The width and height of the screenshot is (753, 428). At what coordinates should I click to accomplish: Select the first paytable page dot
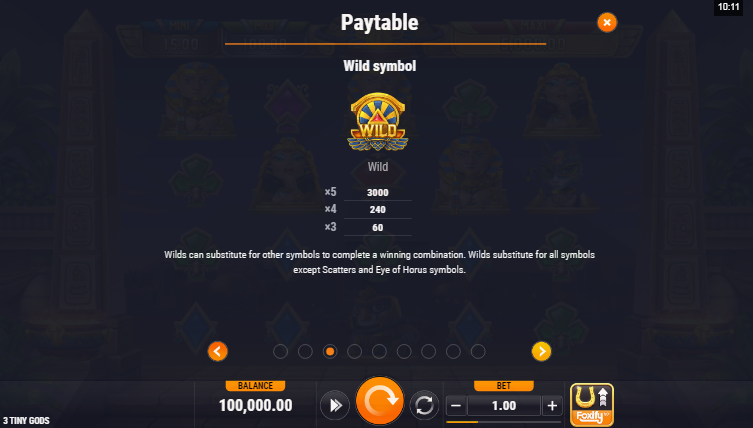coord(280,352)
